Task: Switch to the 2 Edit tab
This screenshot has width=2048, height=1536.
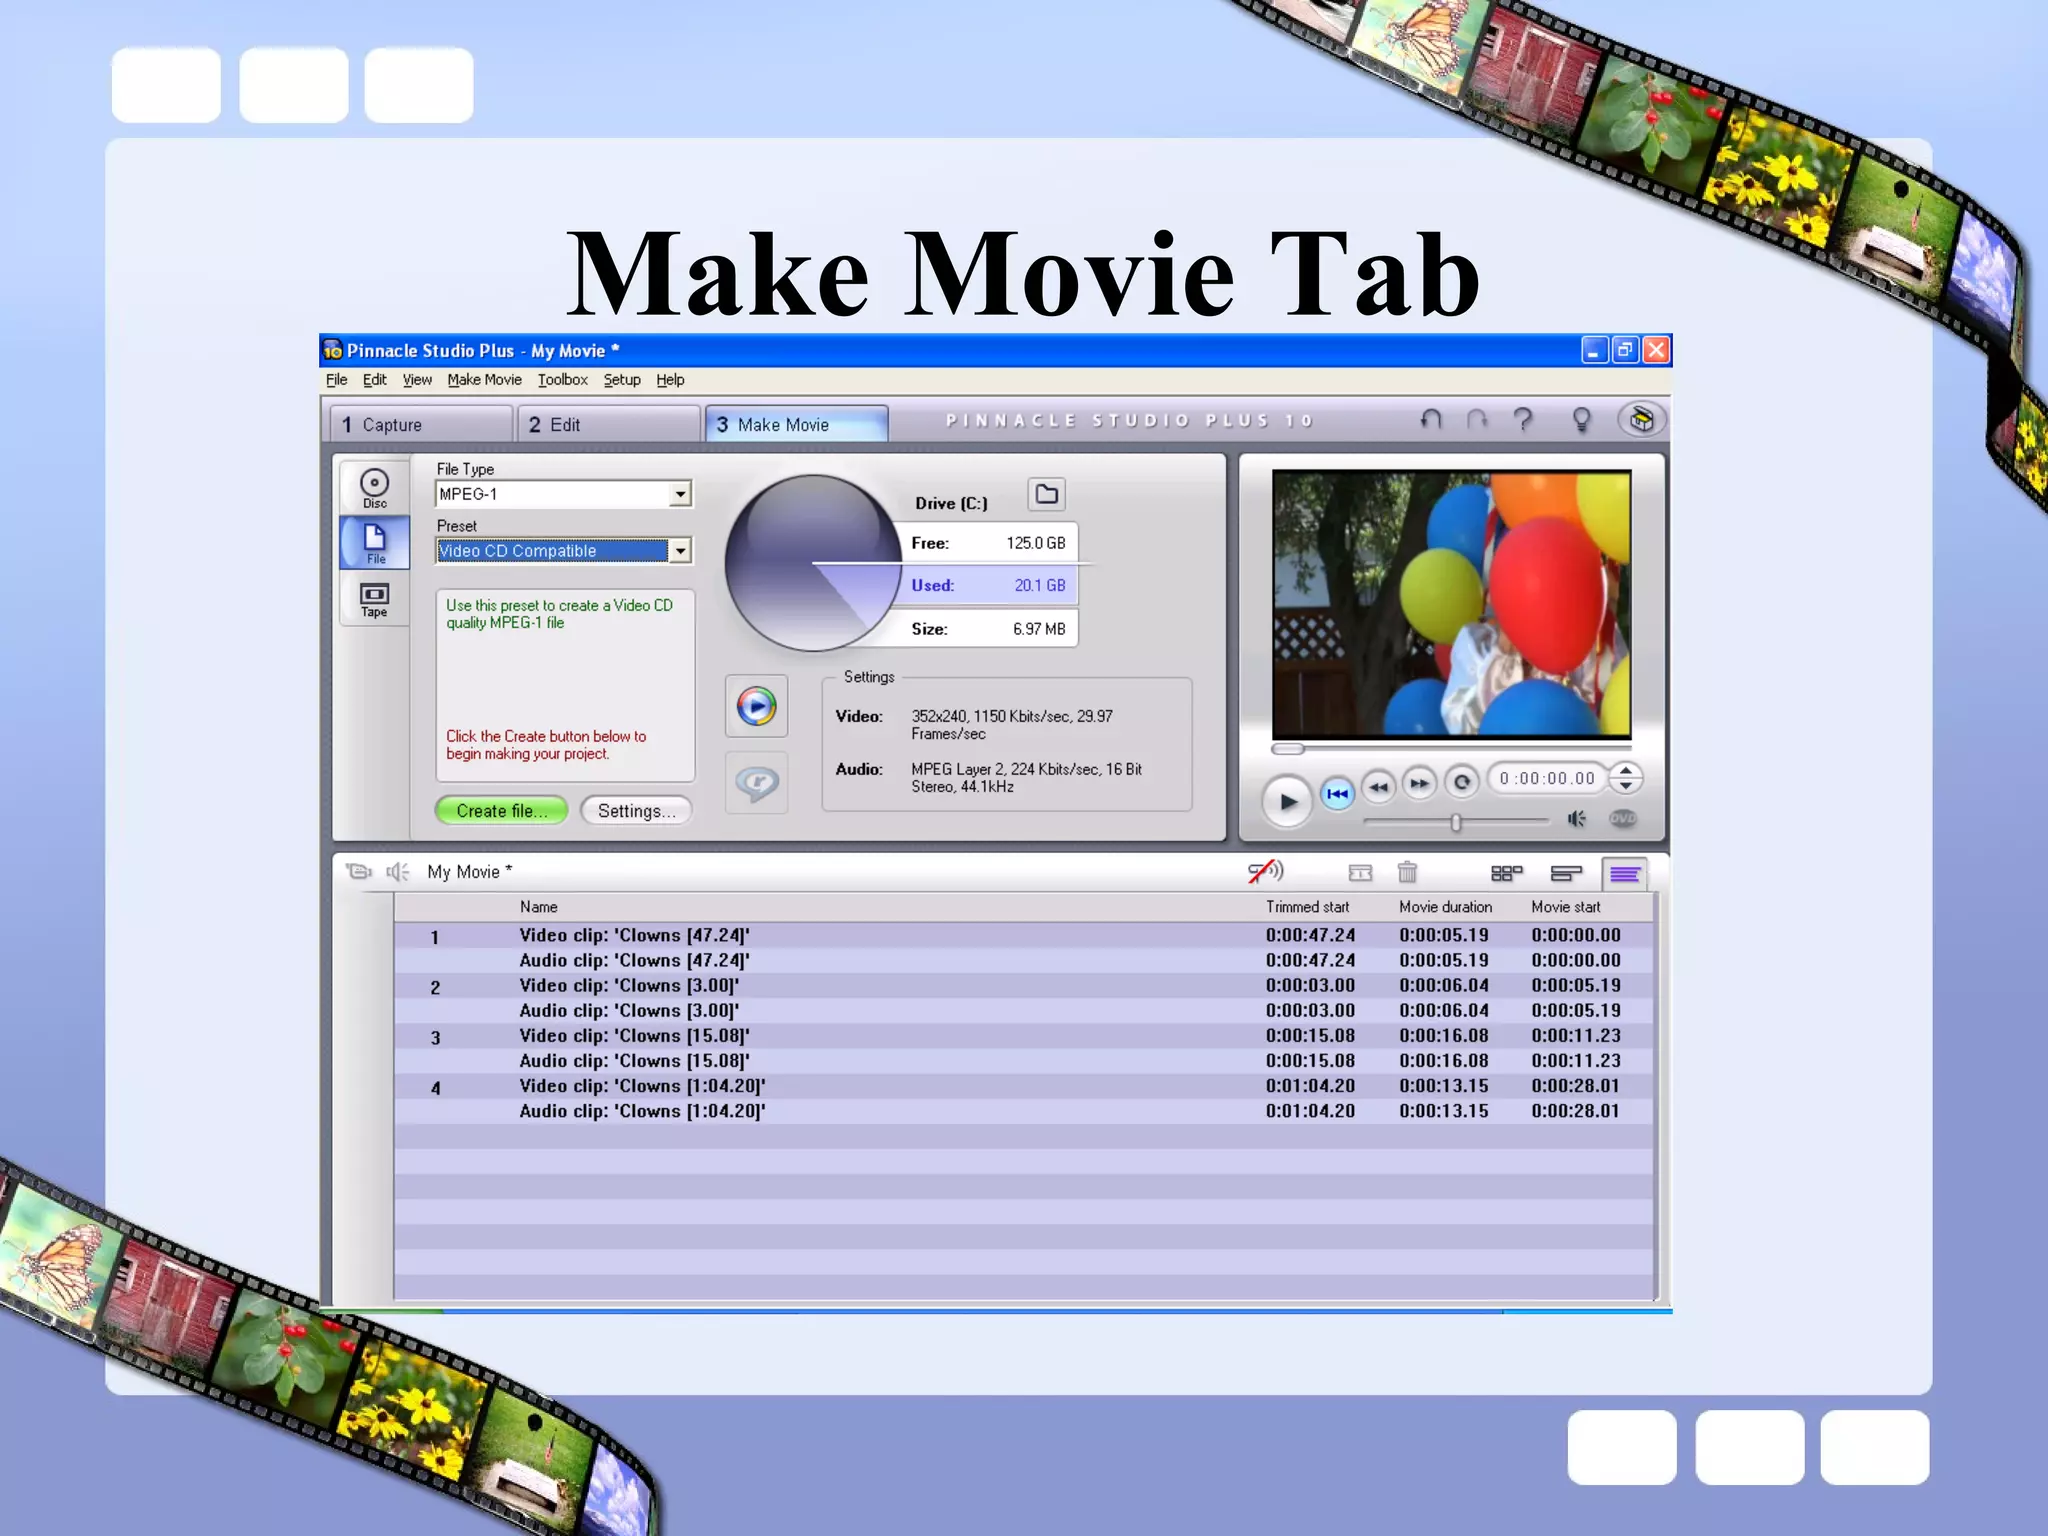Action: tap(608, 424)
